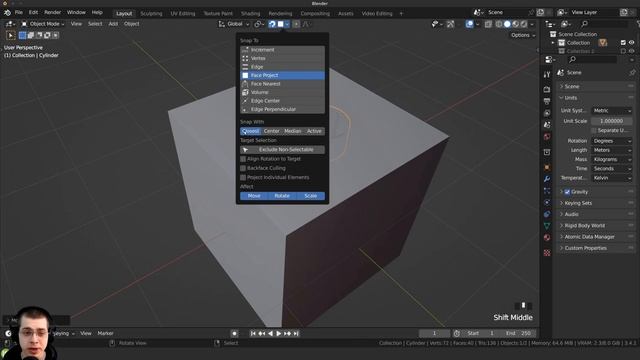
Task: Open the File menu
Action: pos(19,13)
